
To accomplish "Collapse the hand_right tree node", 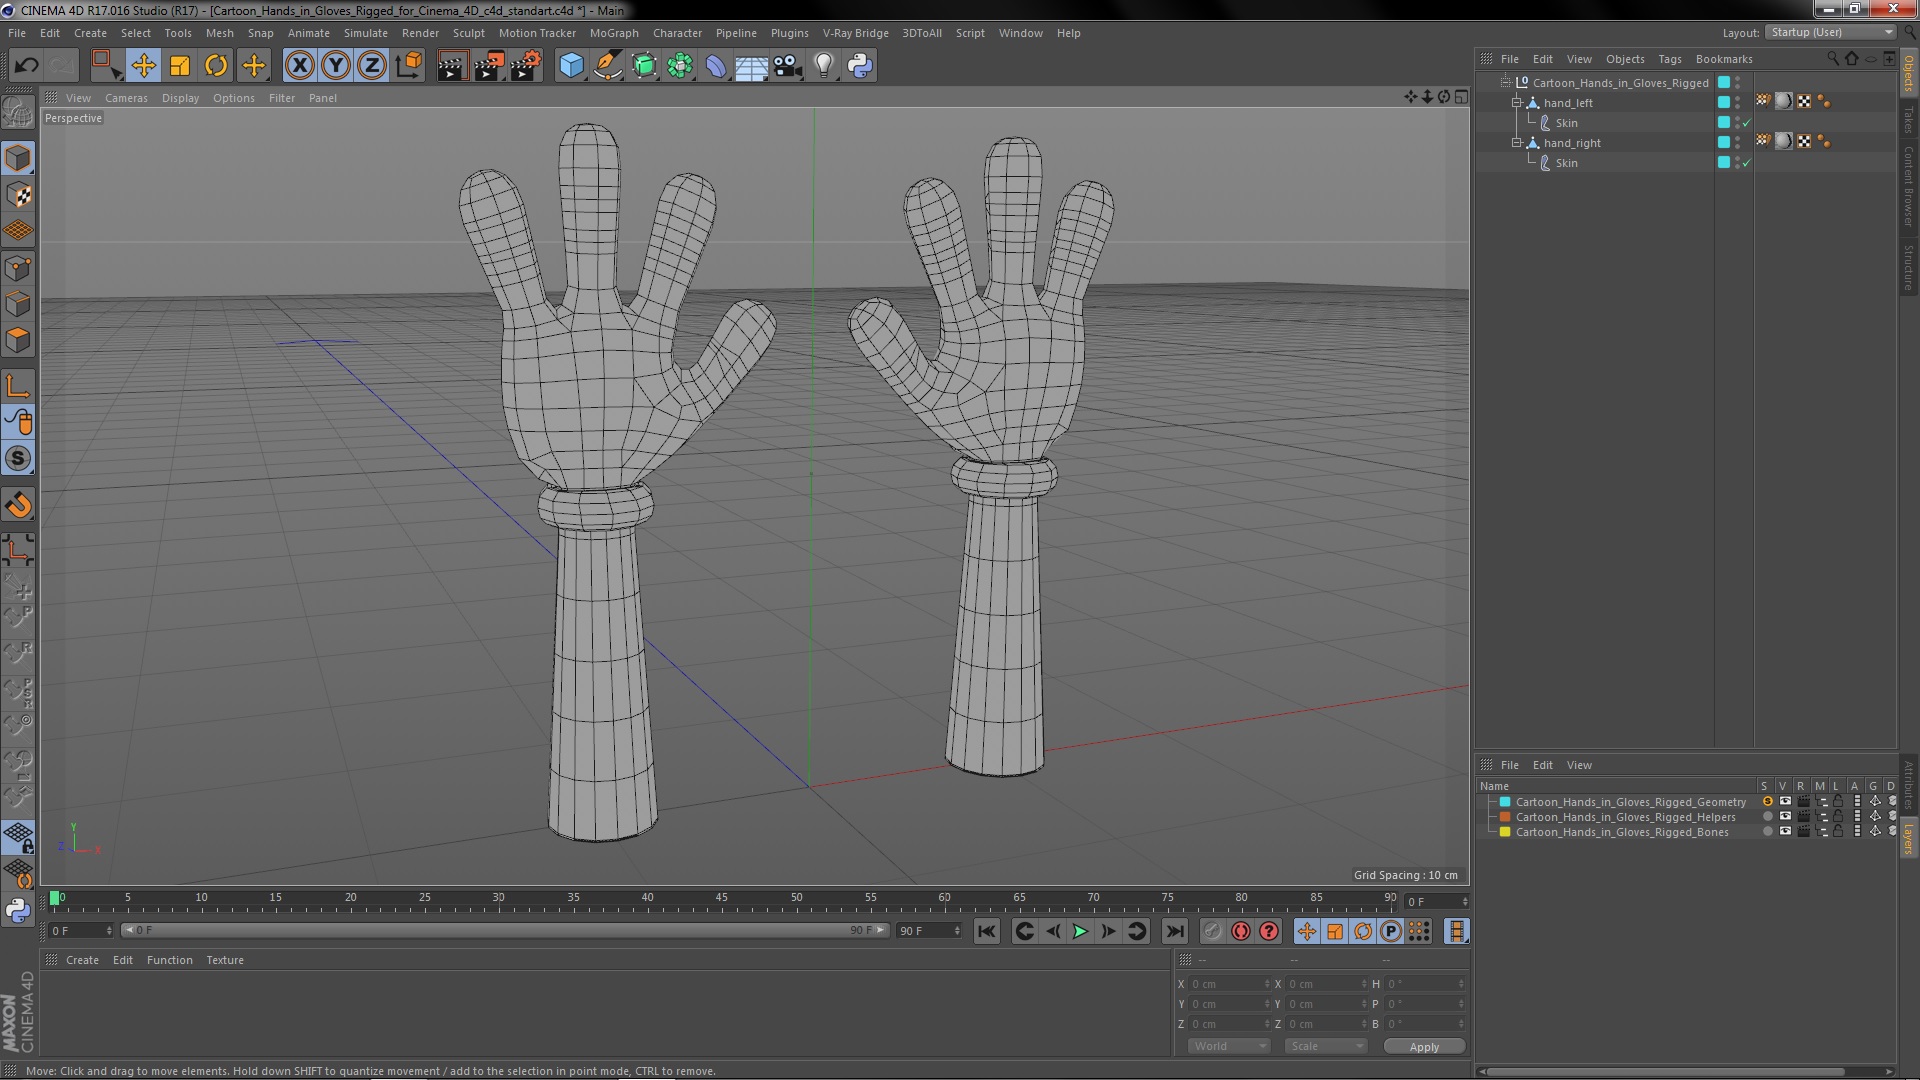I will (x=1517, y=143).
